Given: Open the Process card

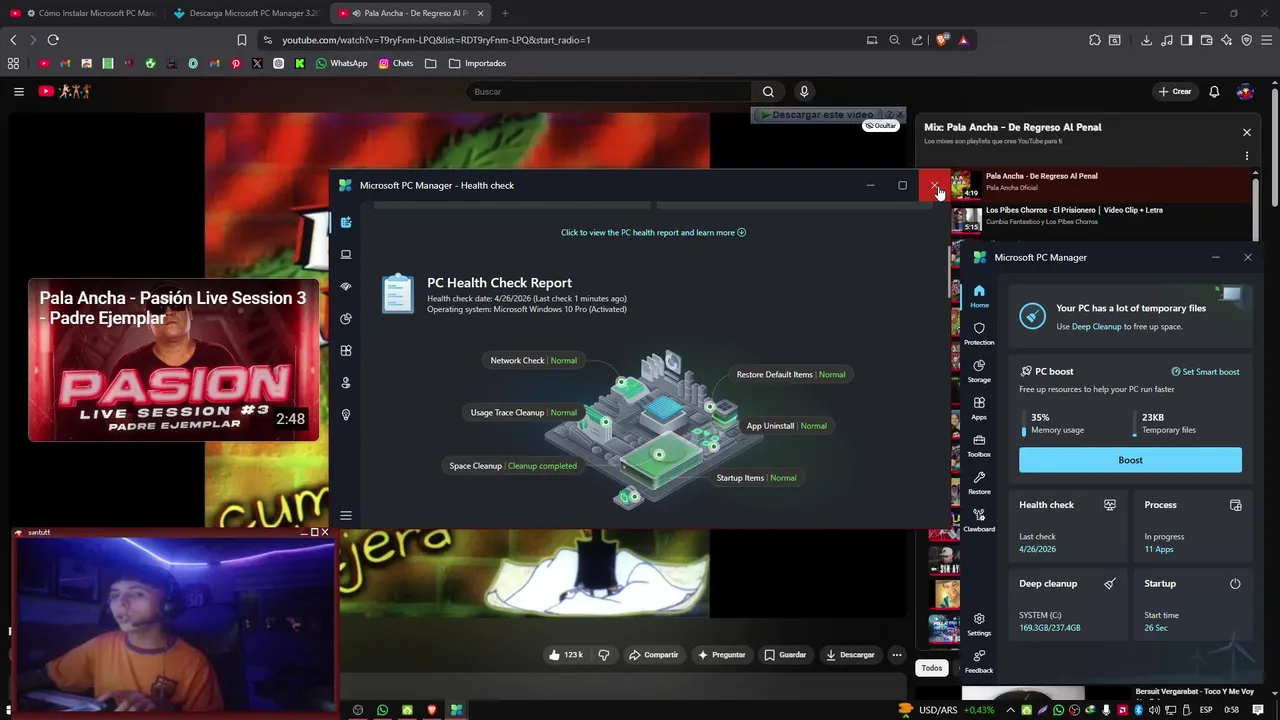Looking at the screenshot, I should coord(1193,526).
